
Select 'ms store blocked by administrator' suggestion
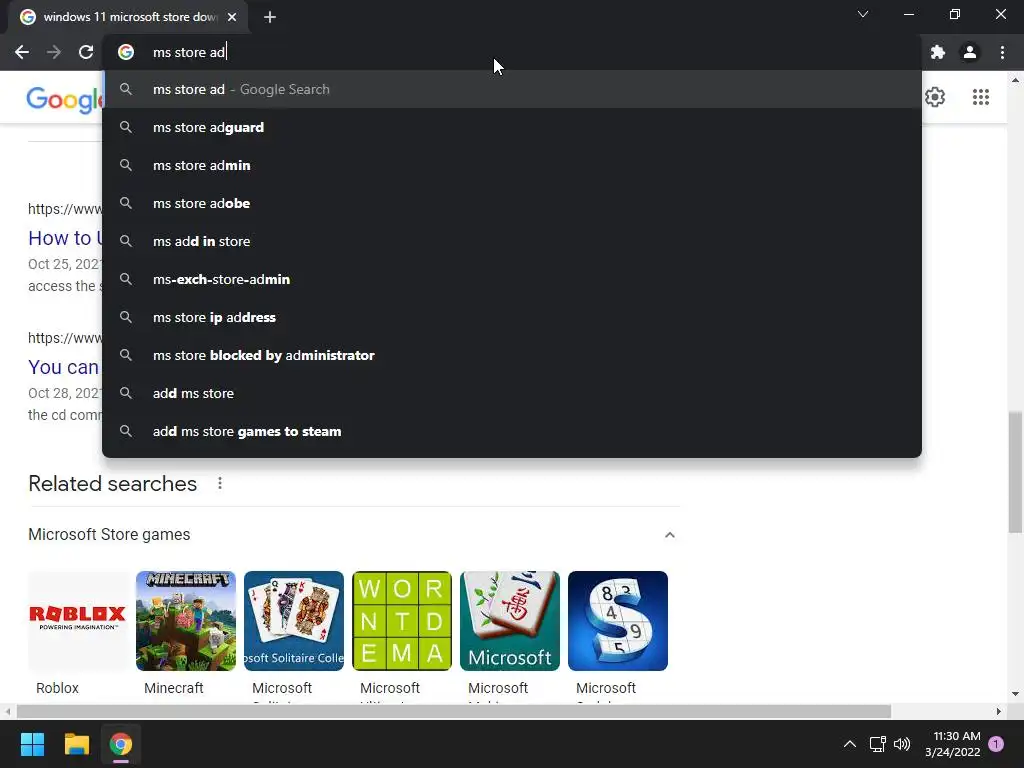(x=512, y=355)
